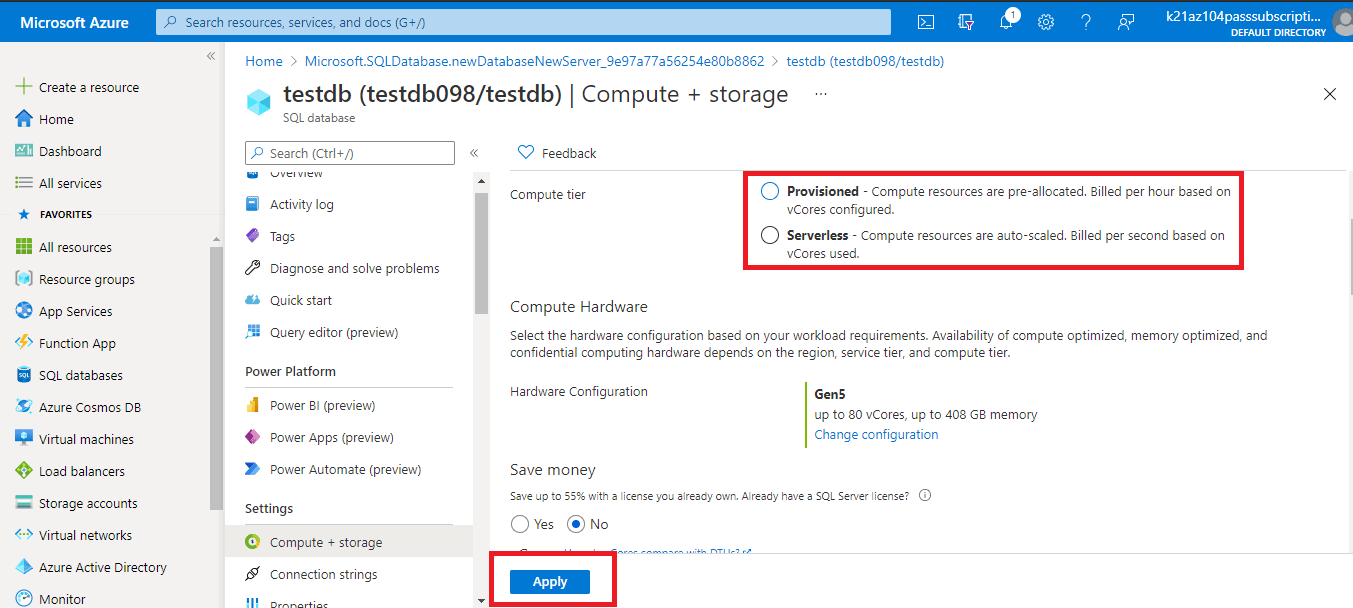The image size is (1353, 608).
Task: Select the Serverless compute tier
Action: 770,236
